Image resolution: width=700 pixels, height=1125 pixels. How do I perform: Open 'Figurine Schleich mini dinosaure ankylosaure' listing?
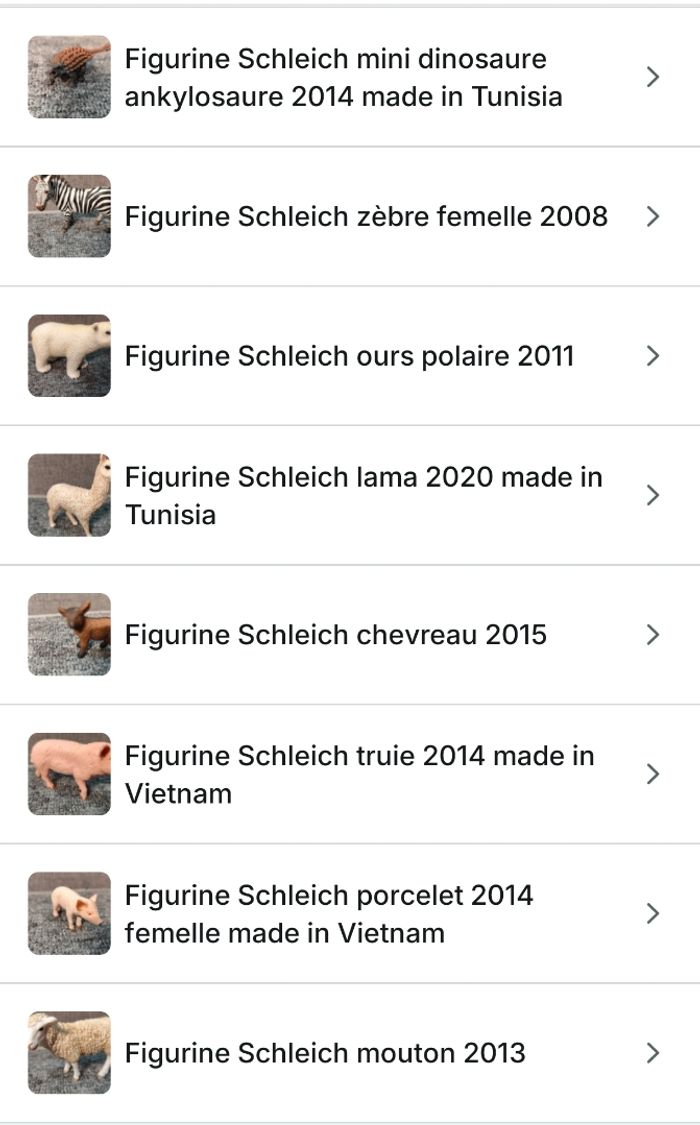(x=343, y=77)
